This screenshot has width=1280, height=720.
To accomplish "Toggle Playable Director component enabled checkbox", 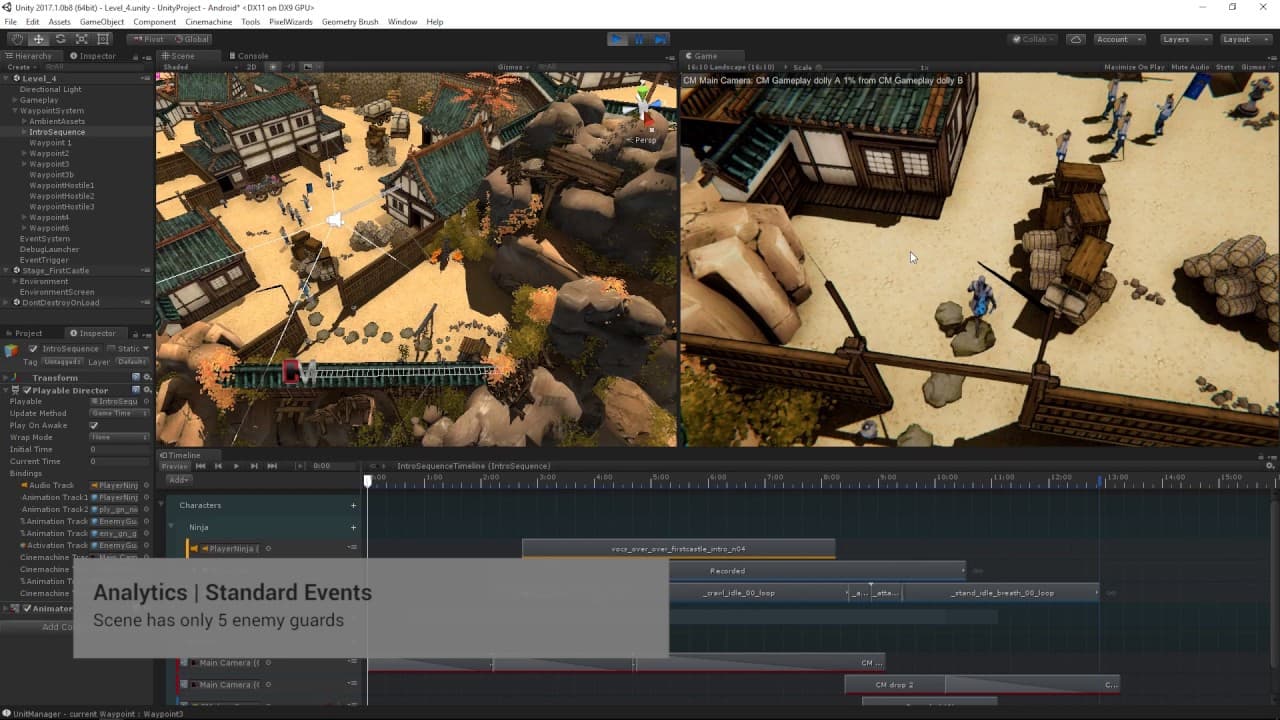I will coord(27,390).
